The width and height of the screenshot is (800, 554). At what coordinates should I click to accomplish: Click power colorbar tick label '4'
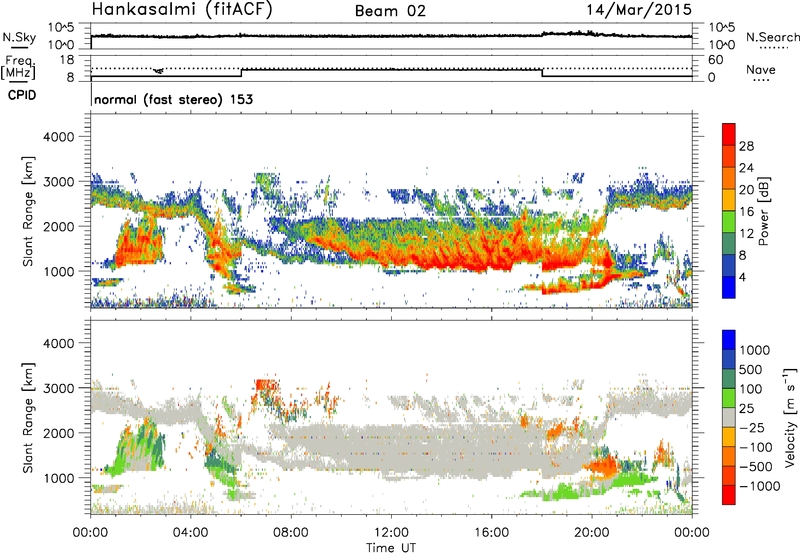[742, 278]
